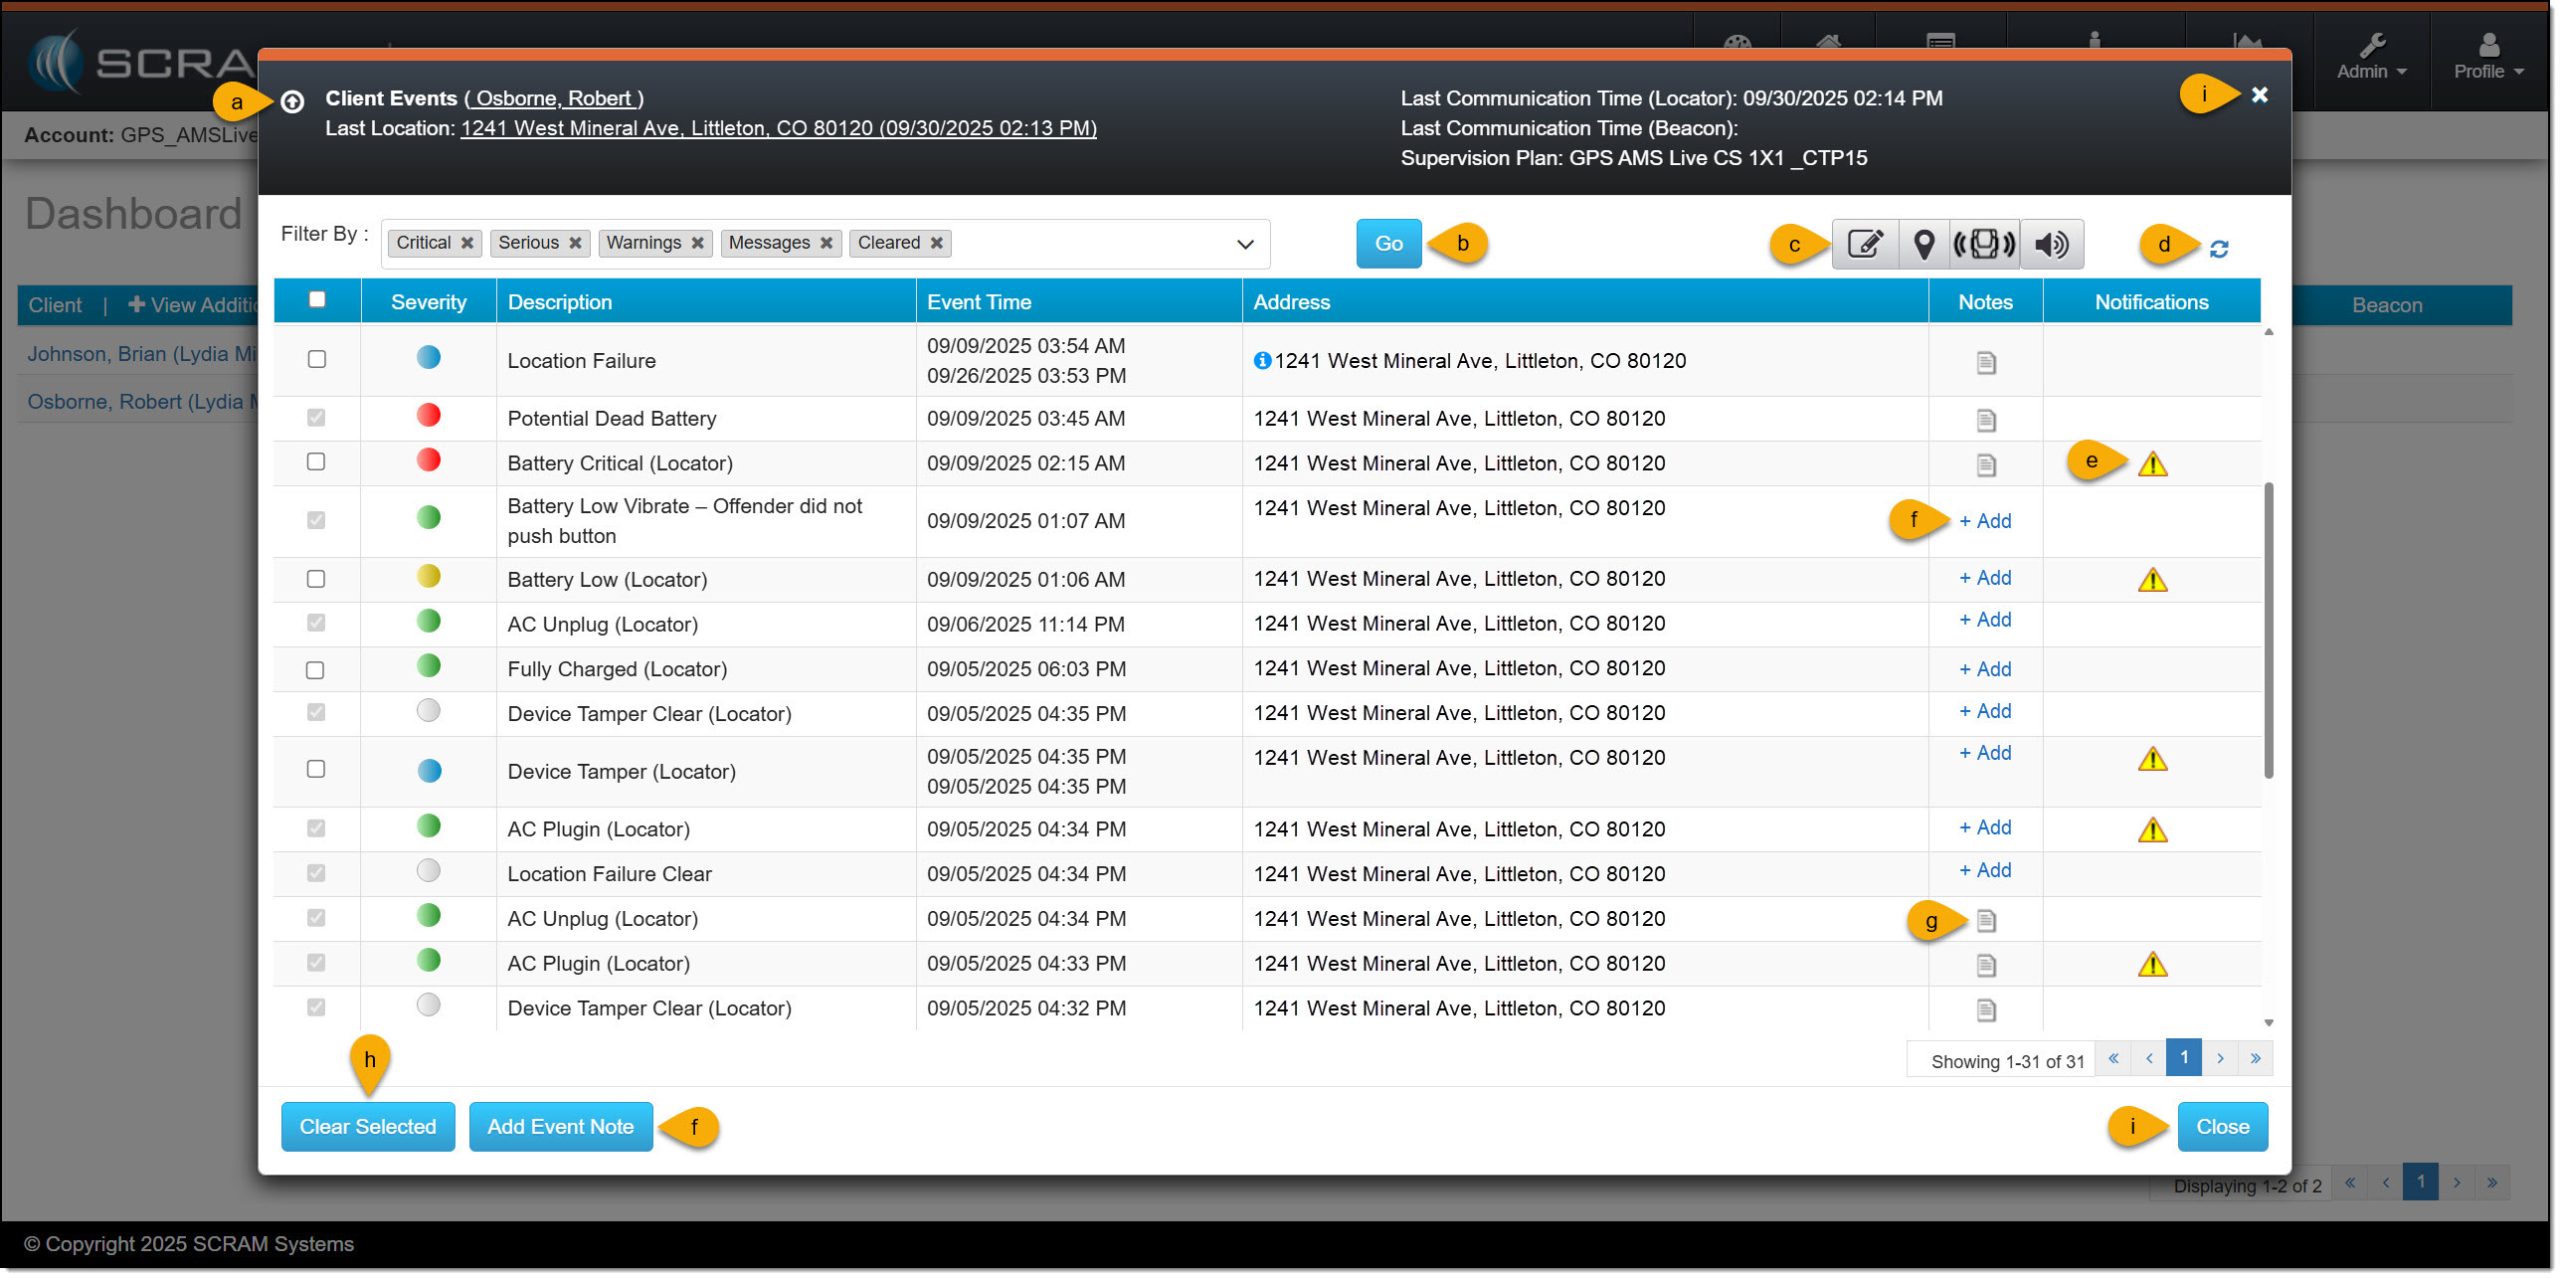Go to next page in events pagination

(2220, 1058)
